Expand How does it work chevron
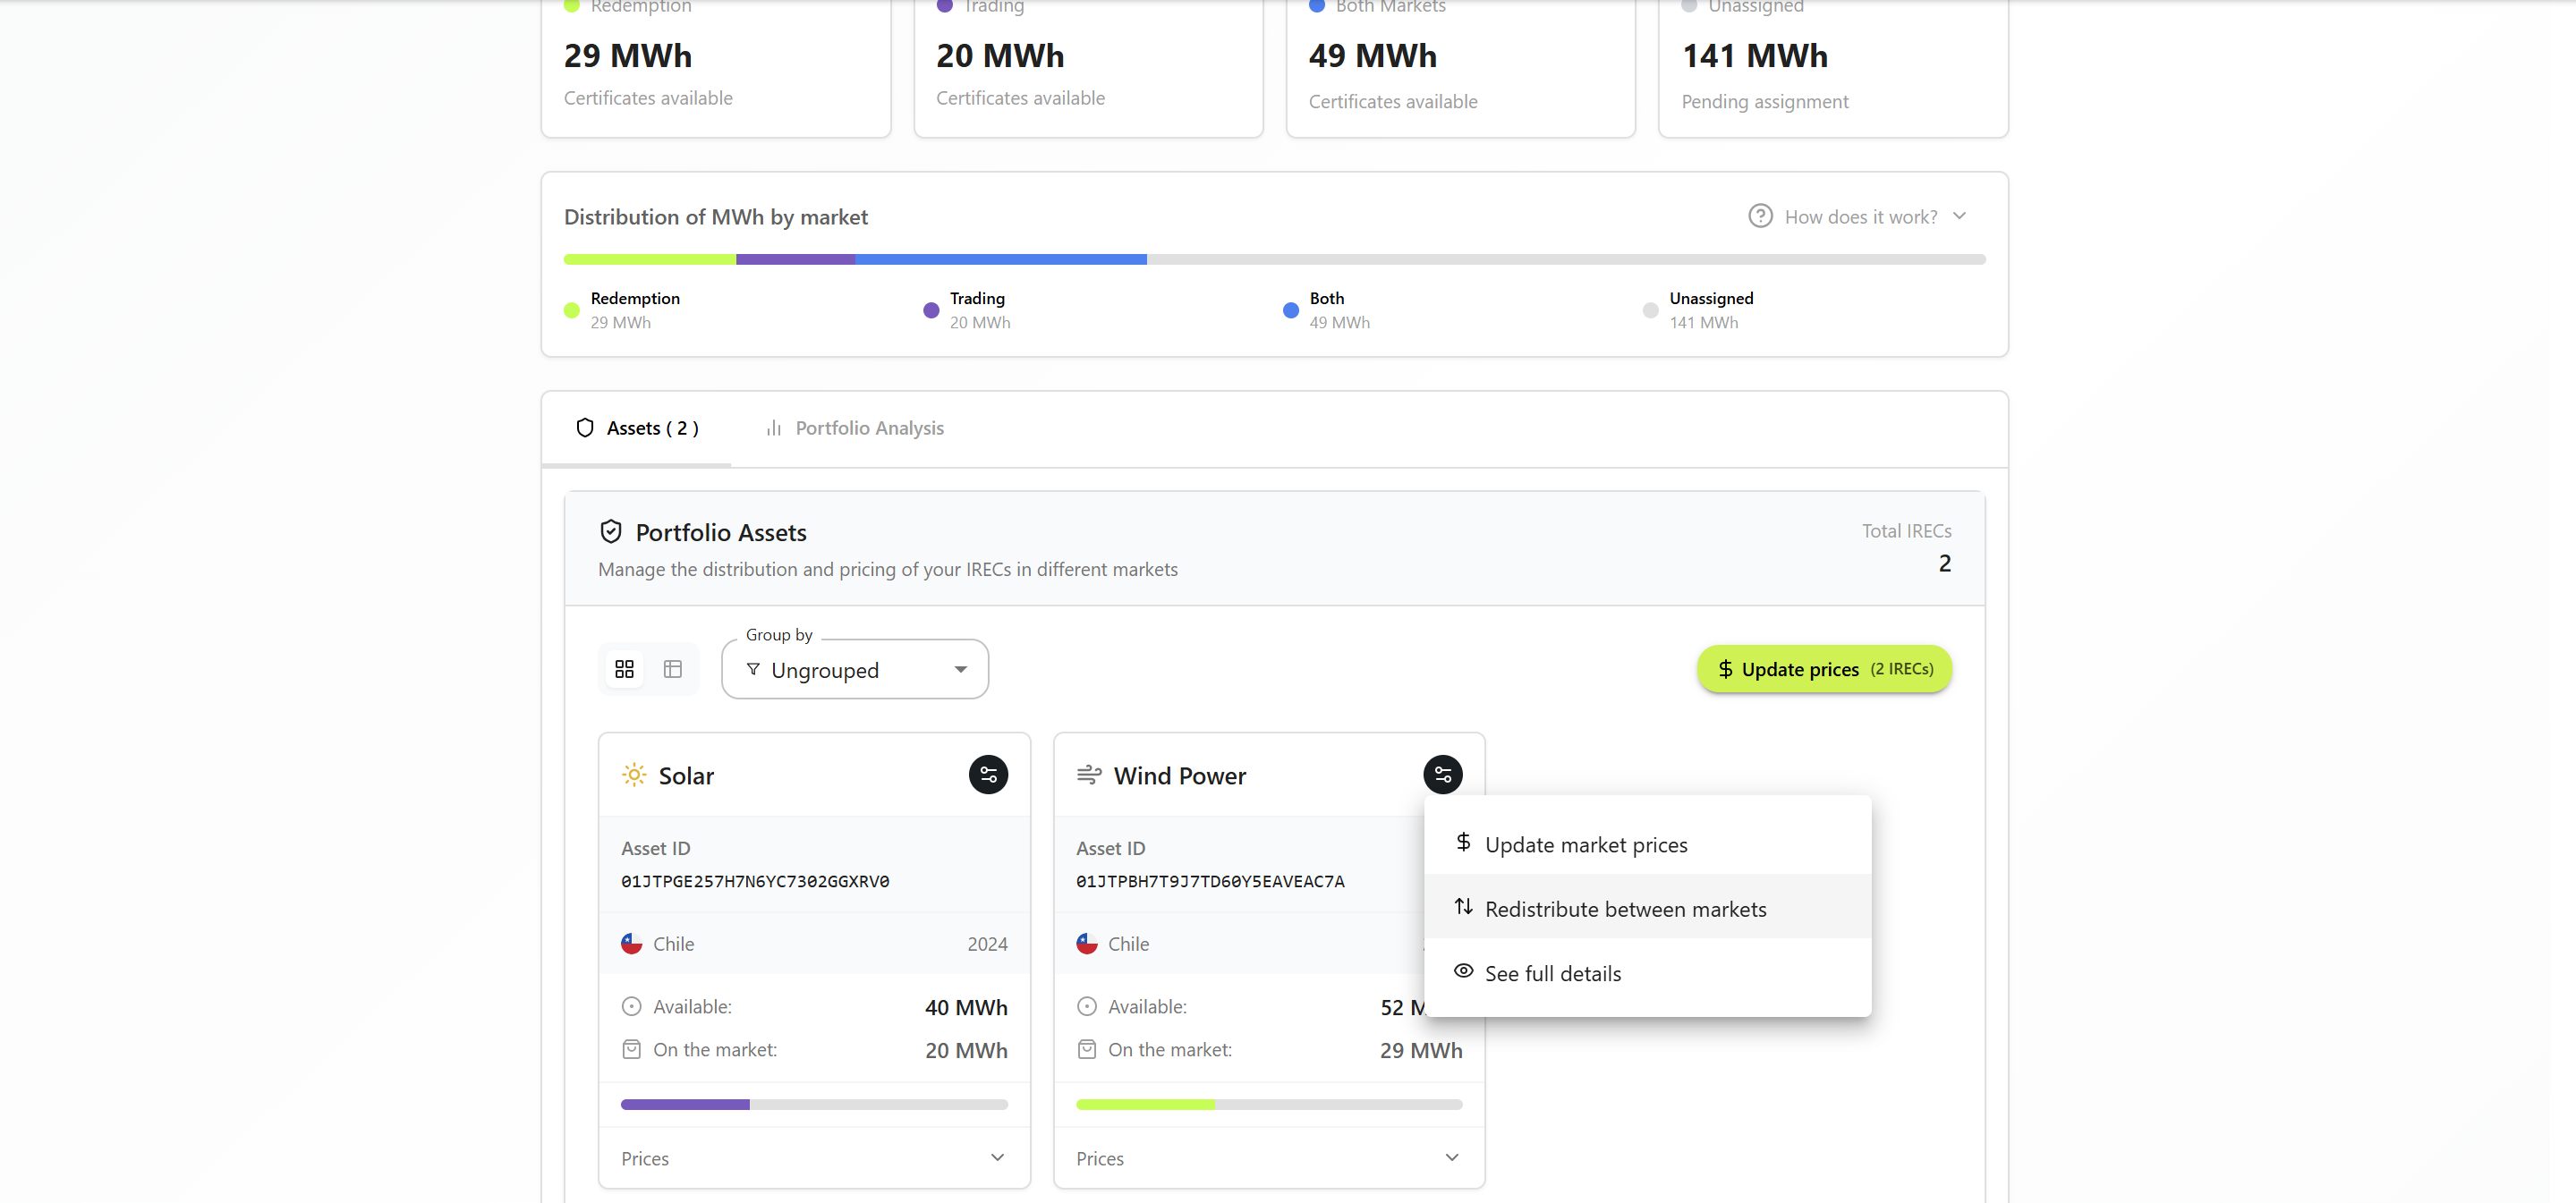 1959,216
